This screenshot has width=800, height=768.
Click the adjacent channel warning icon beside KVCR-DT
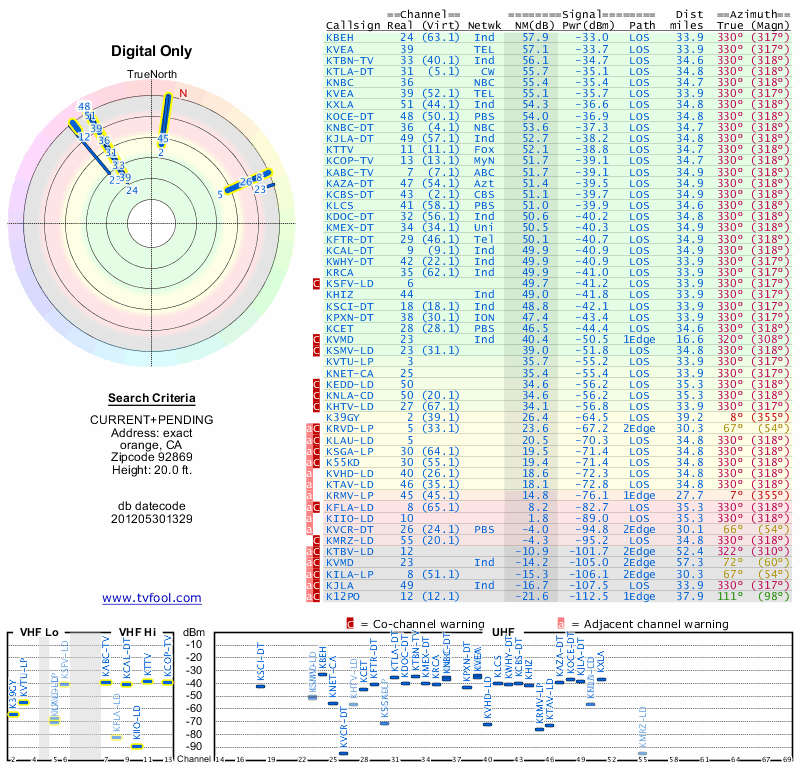(308, 529)
